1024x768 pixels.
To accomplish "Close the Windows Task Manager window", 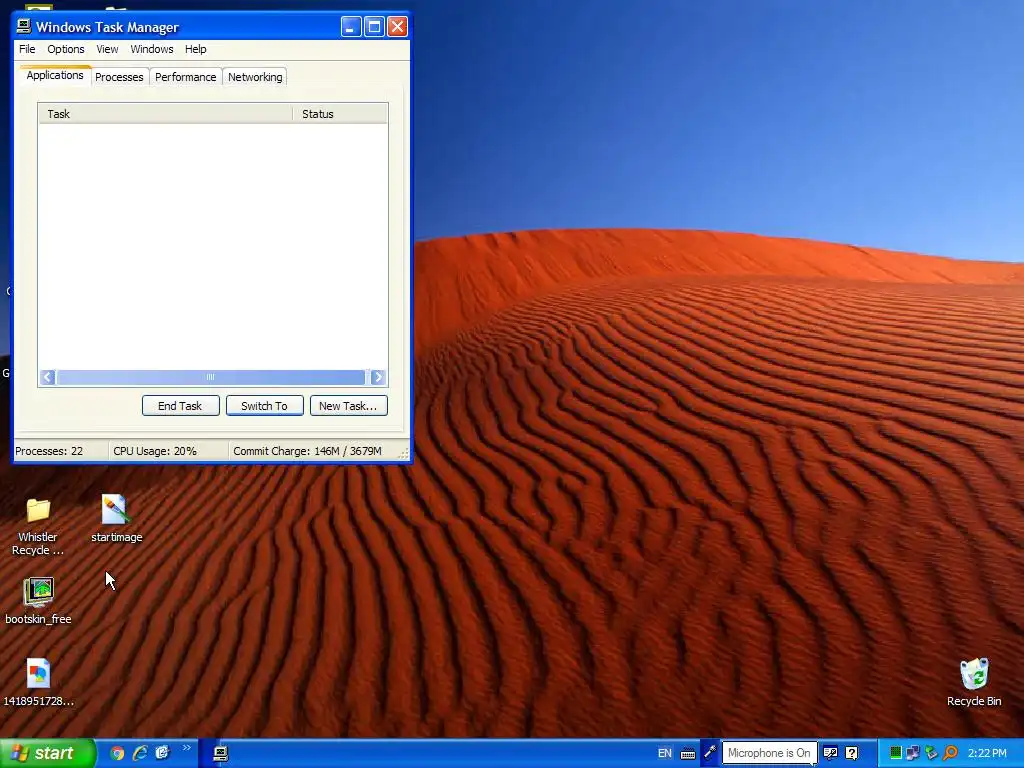I will tap(397, 27).
